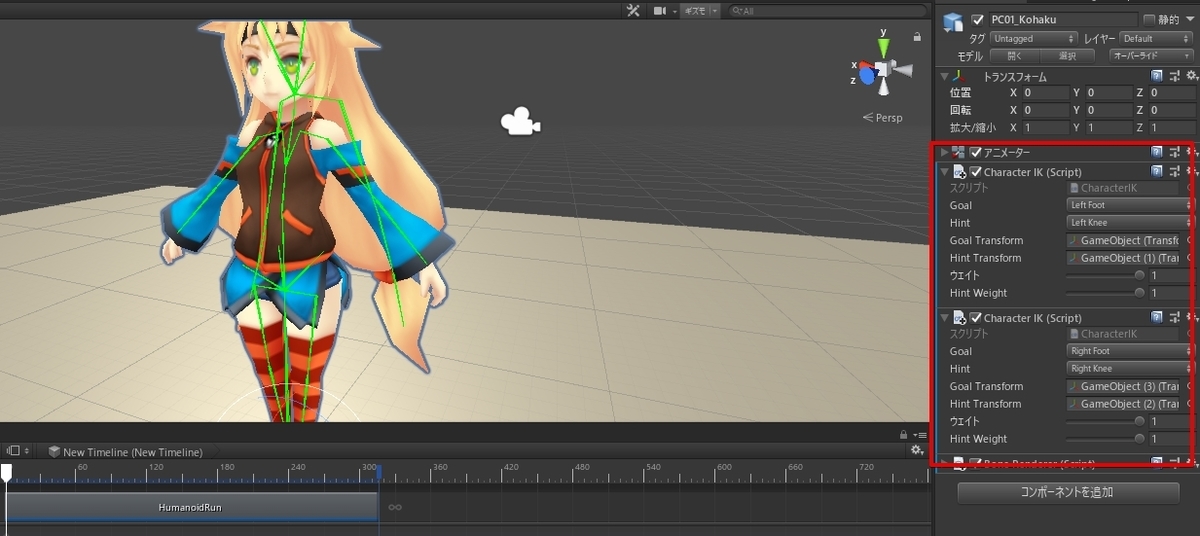Collapse second Character IK (Script) foldout
Image resolution: width=1200 pixels, height=536 pixels.
tap(944, 318)
